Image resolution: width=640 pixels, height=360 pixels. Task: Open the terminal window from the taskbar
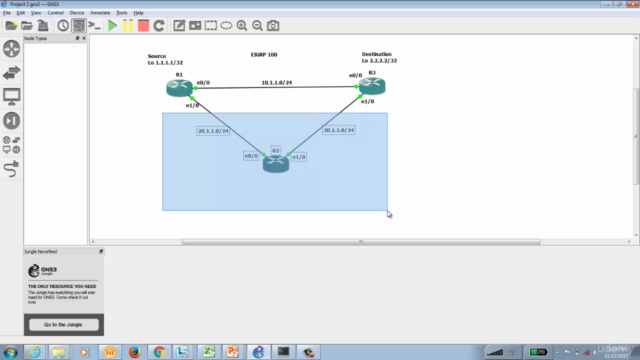coord(283,352)
